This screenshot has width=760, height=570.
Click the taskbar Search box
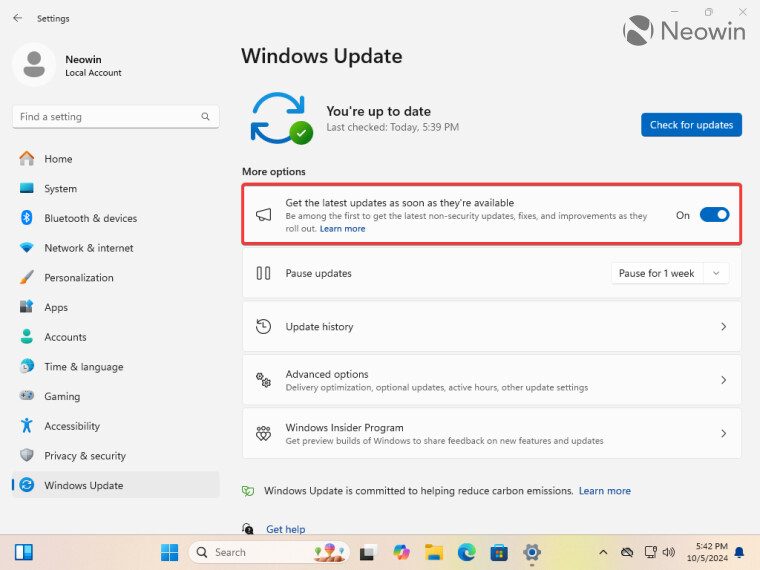click(269, 552)
